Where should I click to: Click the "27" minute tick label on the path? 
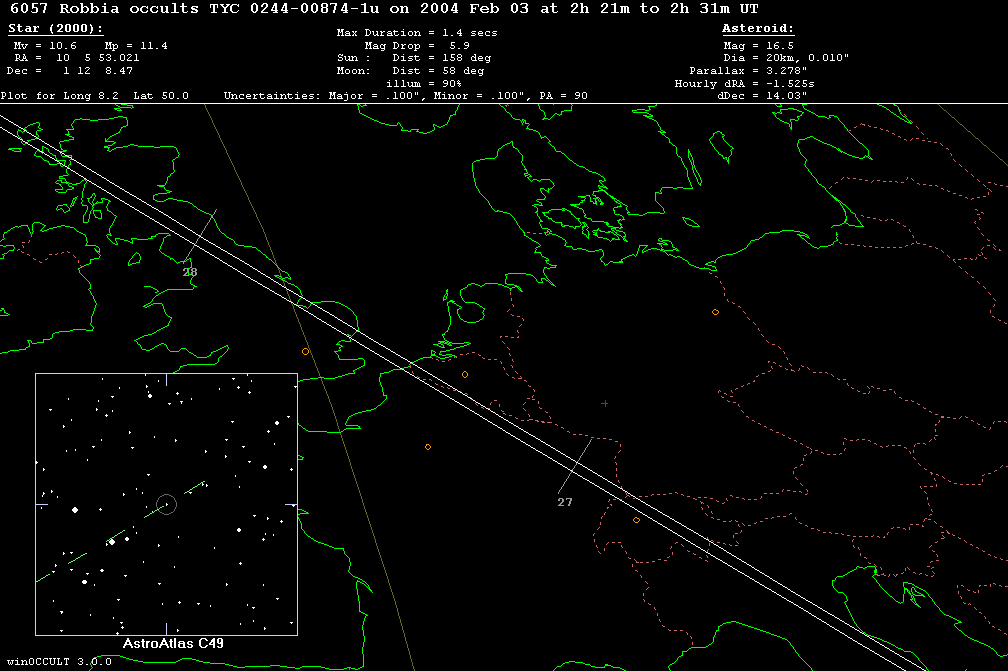[565, 502]
